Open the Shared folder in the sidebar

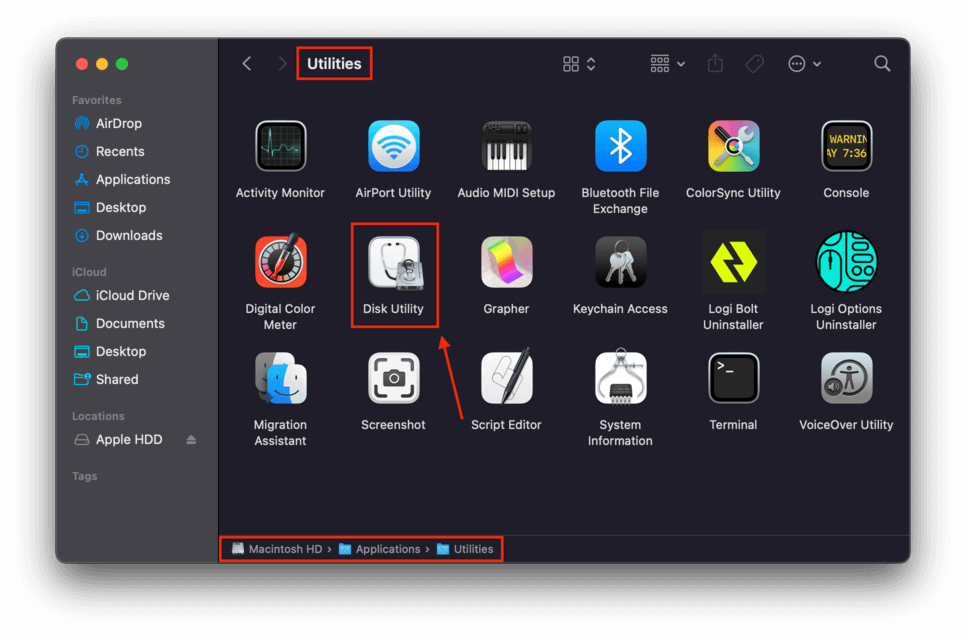click(106, 379)
